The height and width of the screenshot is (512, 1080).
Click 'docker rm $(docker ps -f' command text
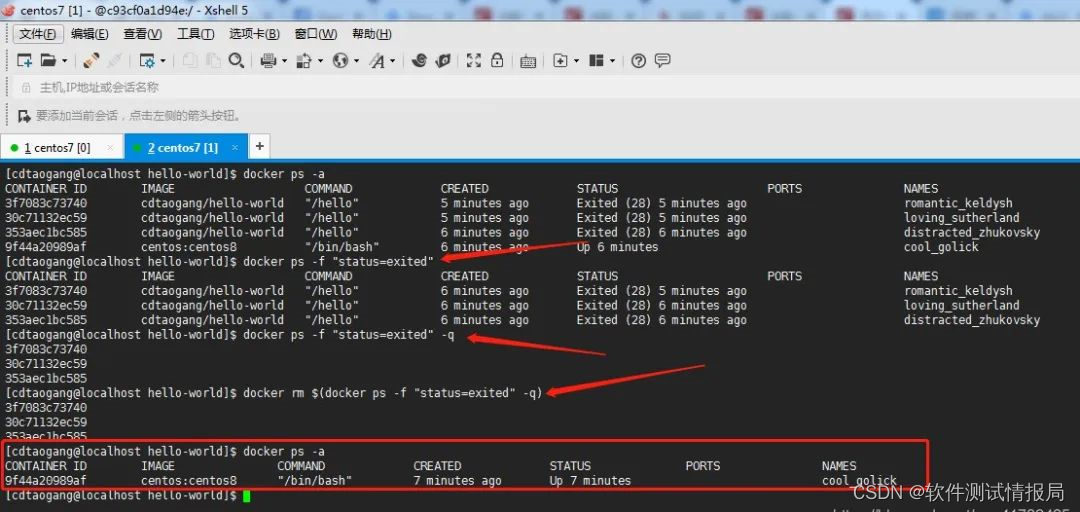[x=327, y=393]
